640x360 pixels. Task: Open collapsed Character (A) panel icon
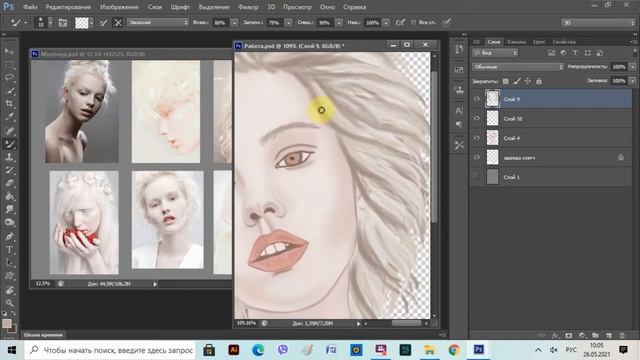[x=459, y=110]
